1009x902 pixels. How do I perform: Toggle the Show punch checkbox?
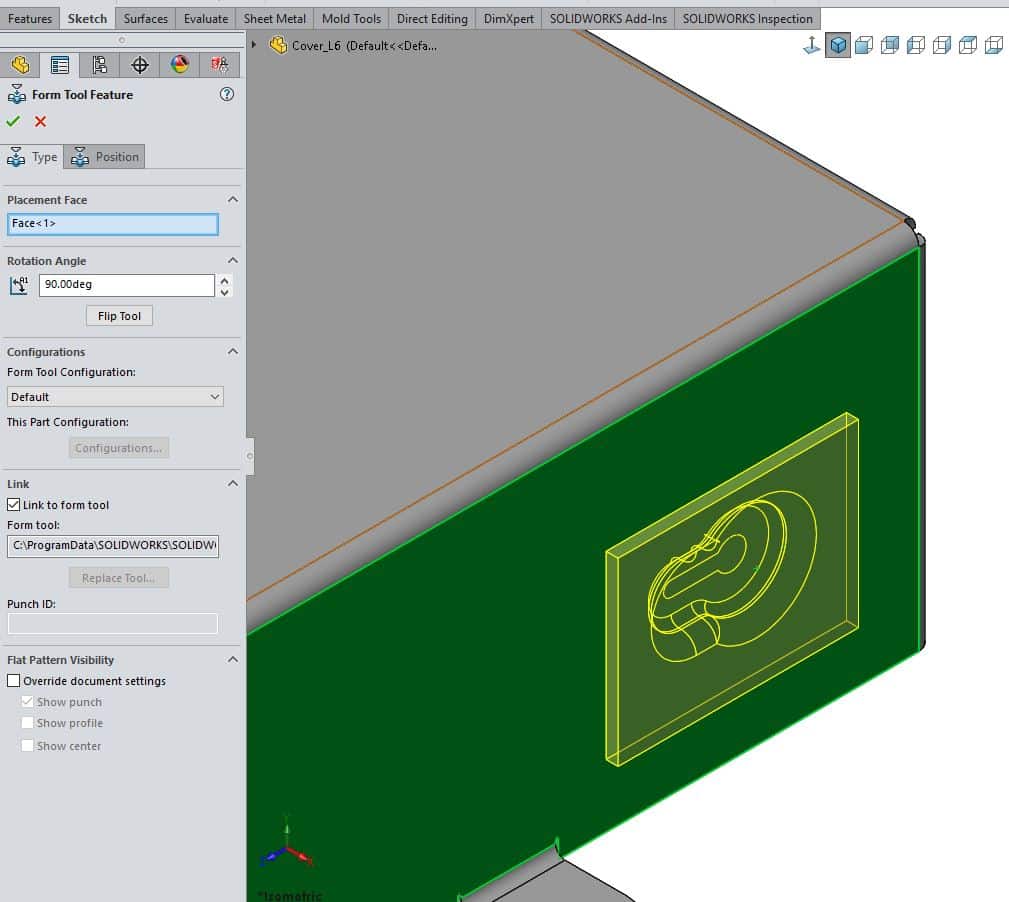tap(27, 702)
